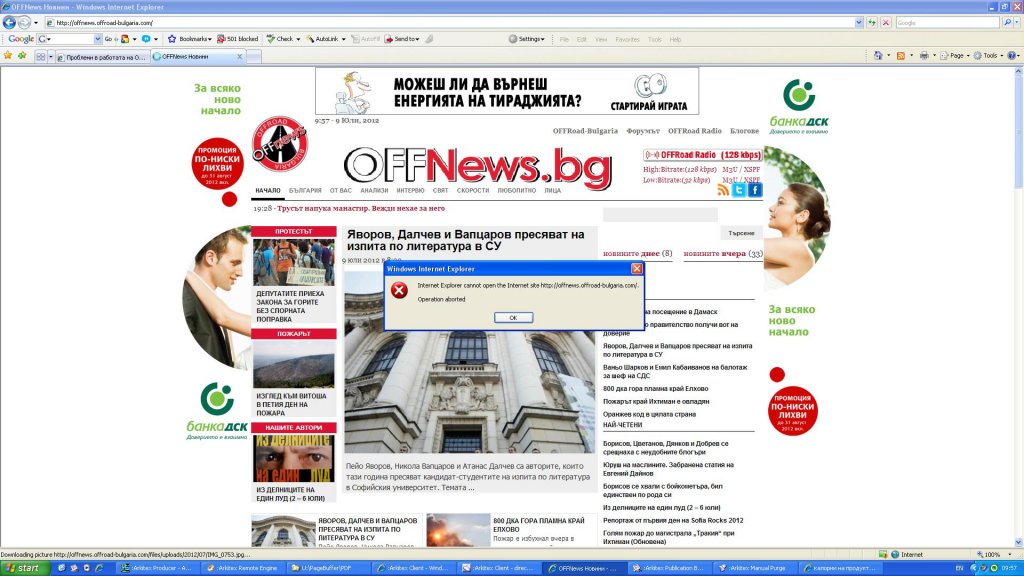Click the orange Feeds icon in command bar
The width and height of the screenshot is (1024, 576).
coord(901,56)
